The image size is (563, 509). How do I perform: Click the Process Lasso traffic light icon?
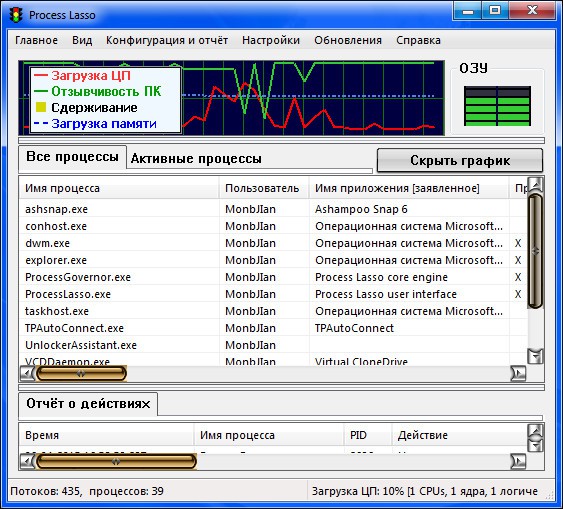(x=16, y=15)
